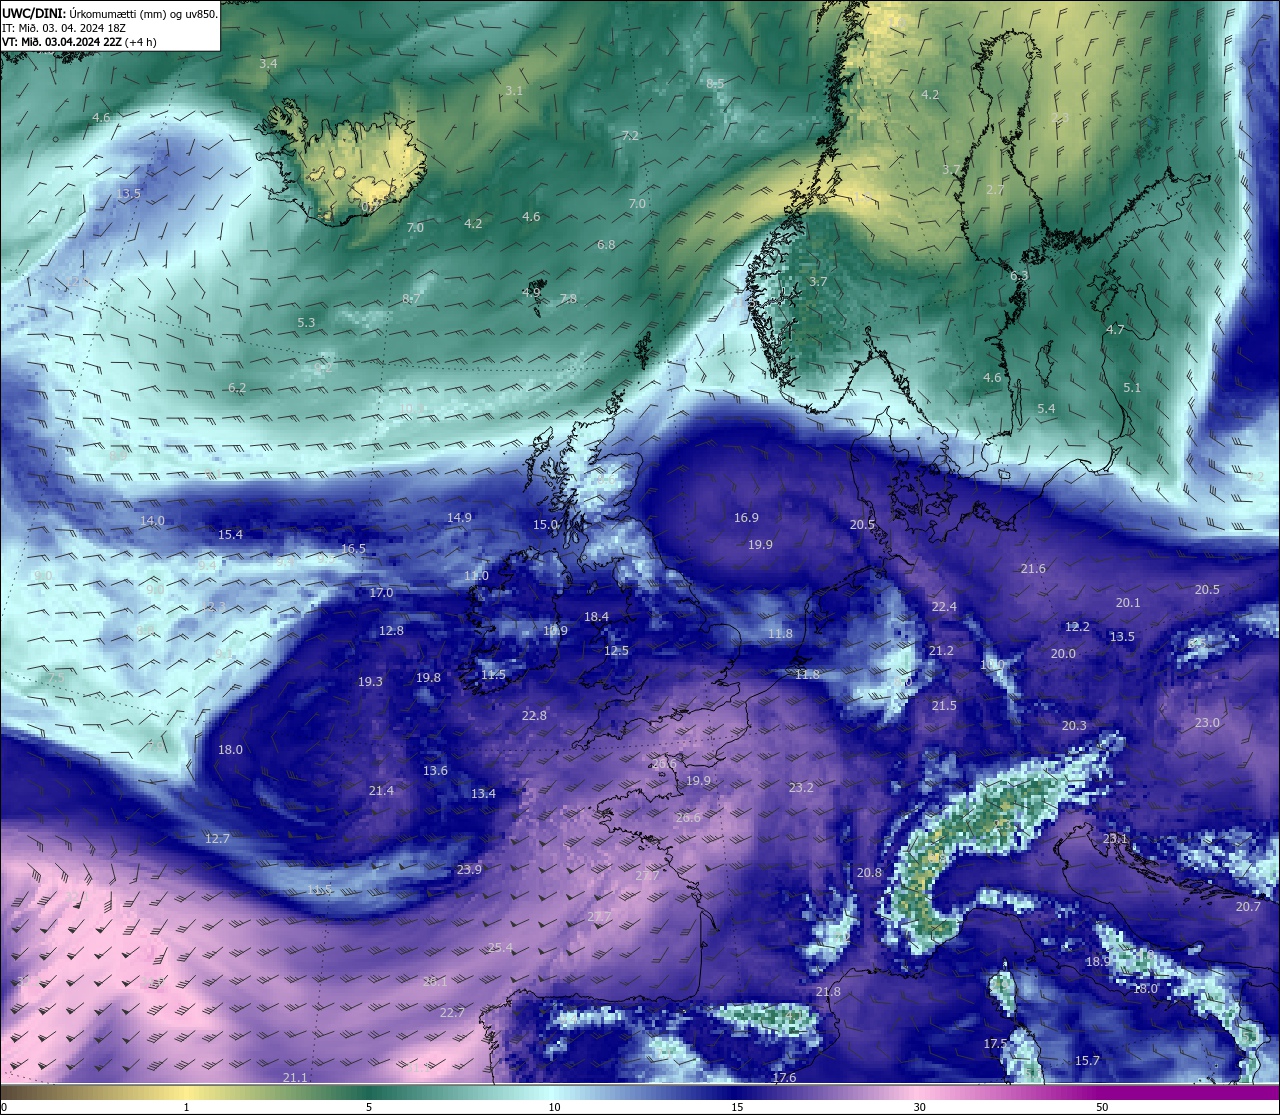Image resolution: width=1280 pixels, height=1115 pixels.
Task: Click the 6.2 value label on the map
Action: (x=237, y=388)
